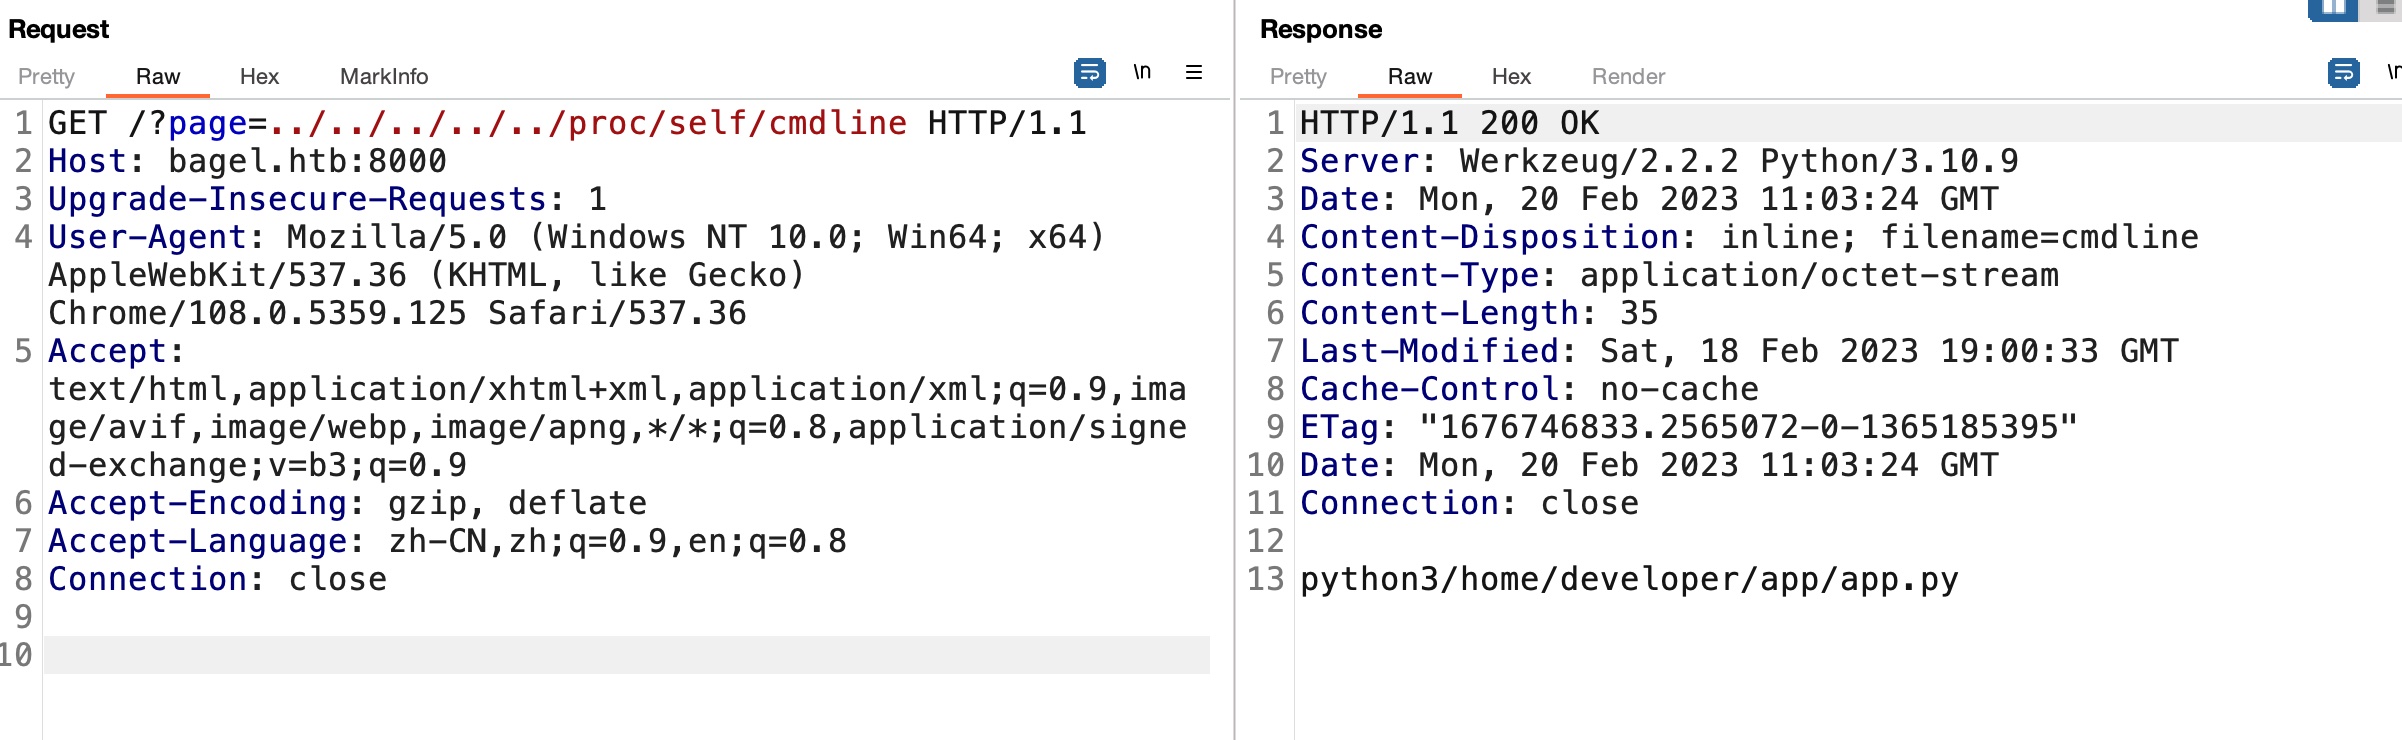Open the MarkInfo tab
The image size is (2402, 740).
tap(384, 76)
